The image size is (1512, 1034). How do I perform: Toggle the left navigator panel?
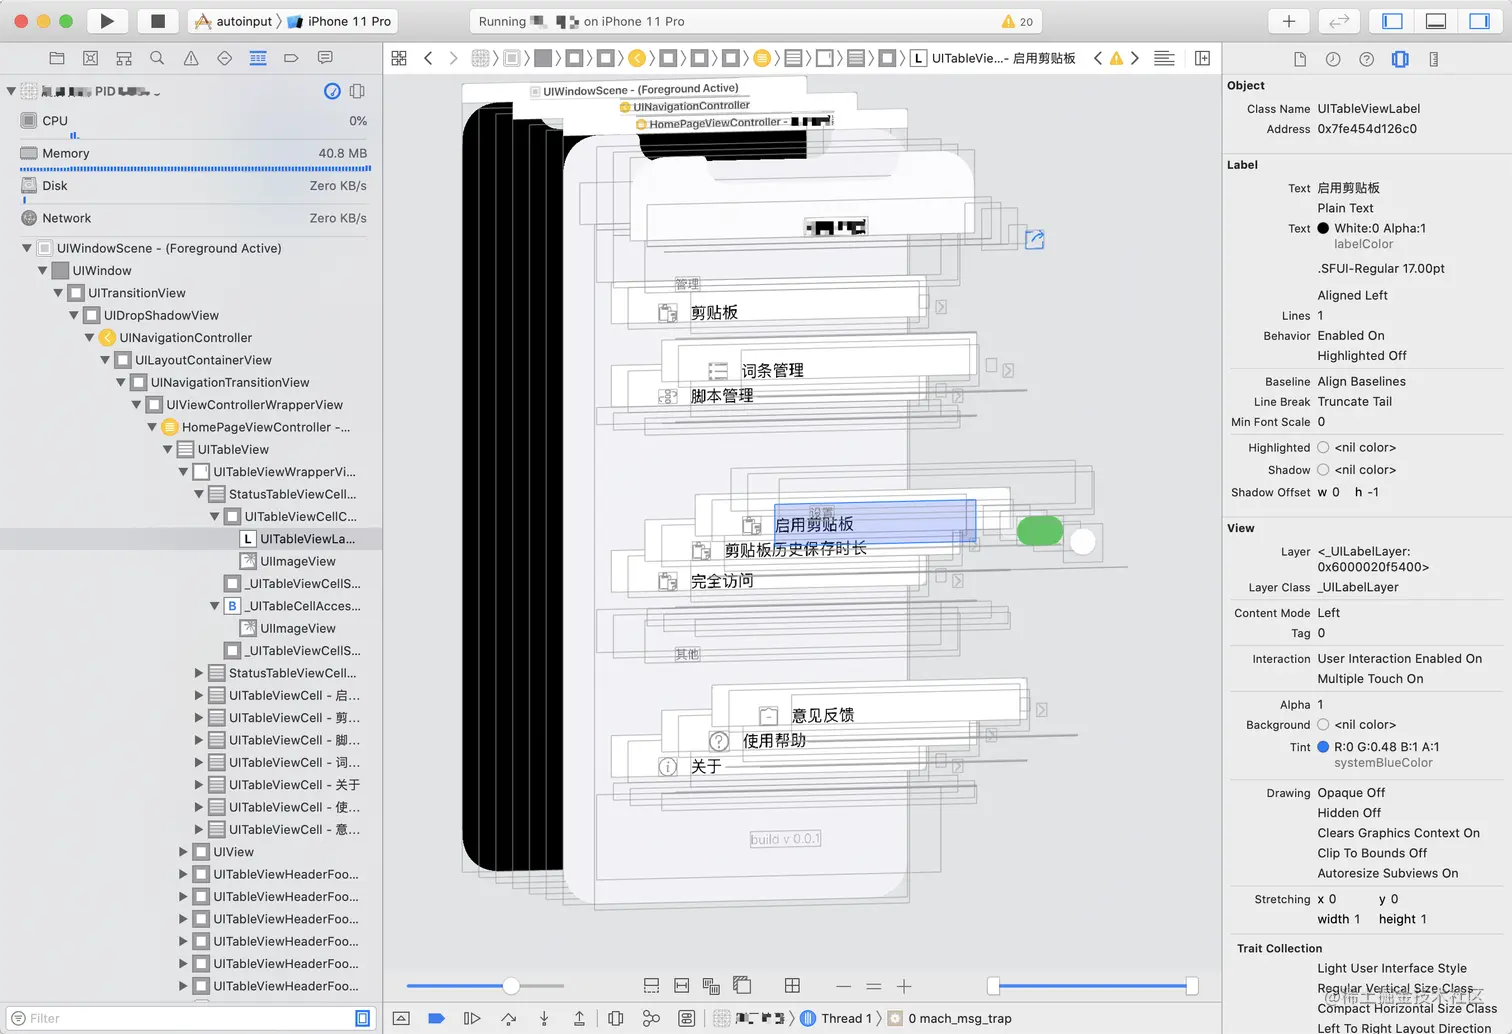click(1392, 21)
